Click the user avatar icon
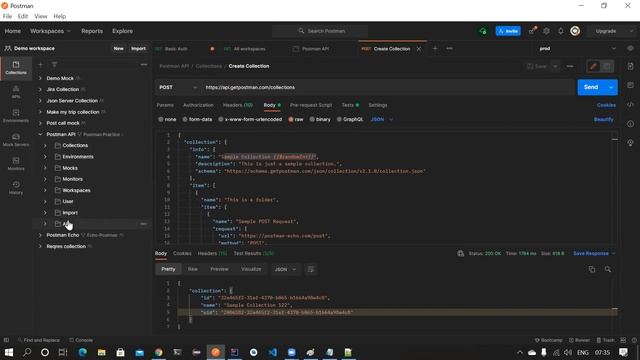The image size is (640, 360). [x=575, y=31]
